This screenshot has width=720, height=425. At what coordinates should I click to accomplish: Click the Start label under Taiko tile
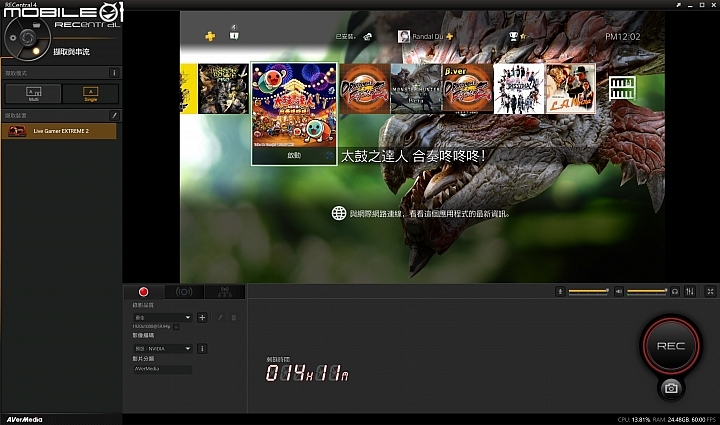(x=294, y=156)
